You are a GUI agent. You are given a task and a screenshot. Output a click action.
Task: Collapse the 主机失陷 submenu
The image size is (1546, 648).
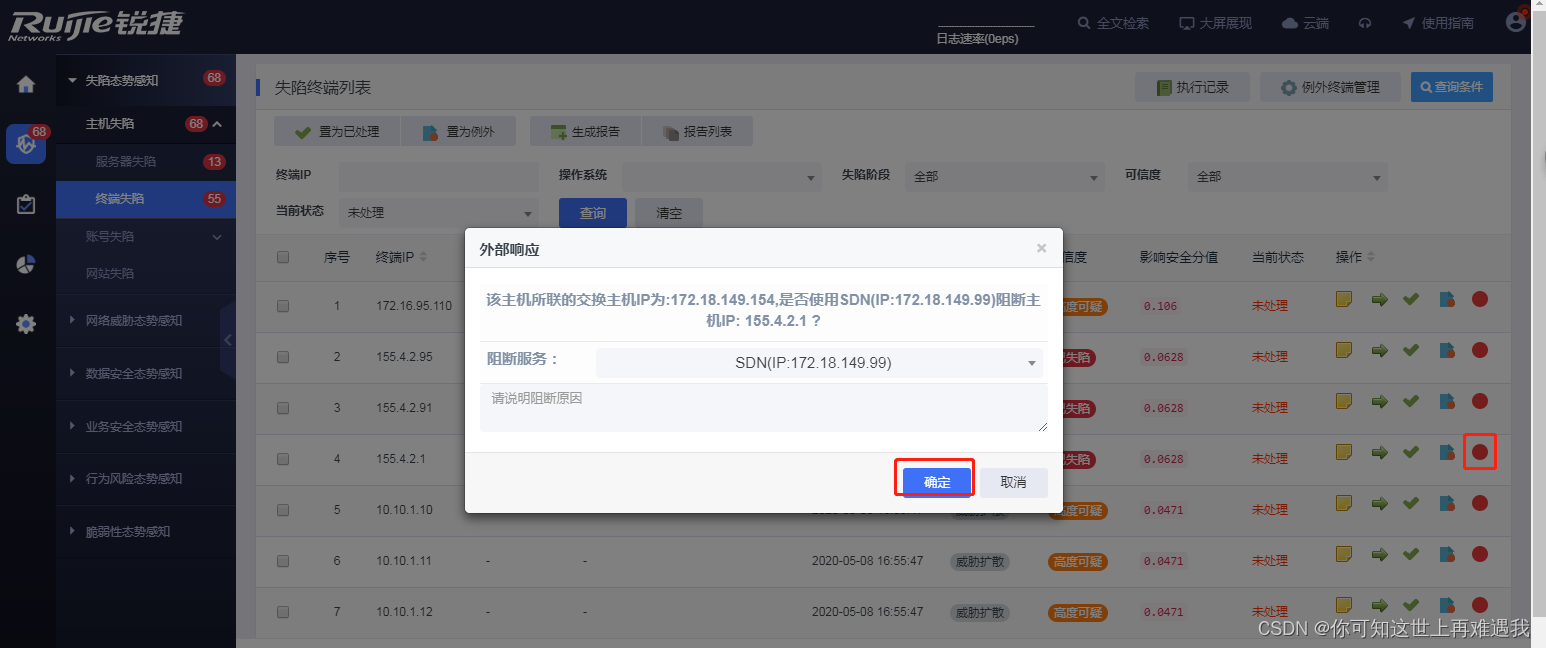click(146, 124)
